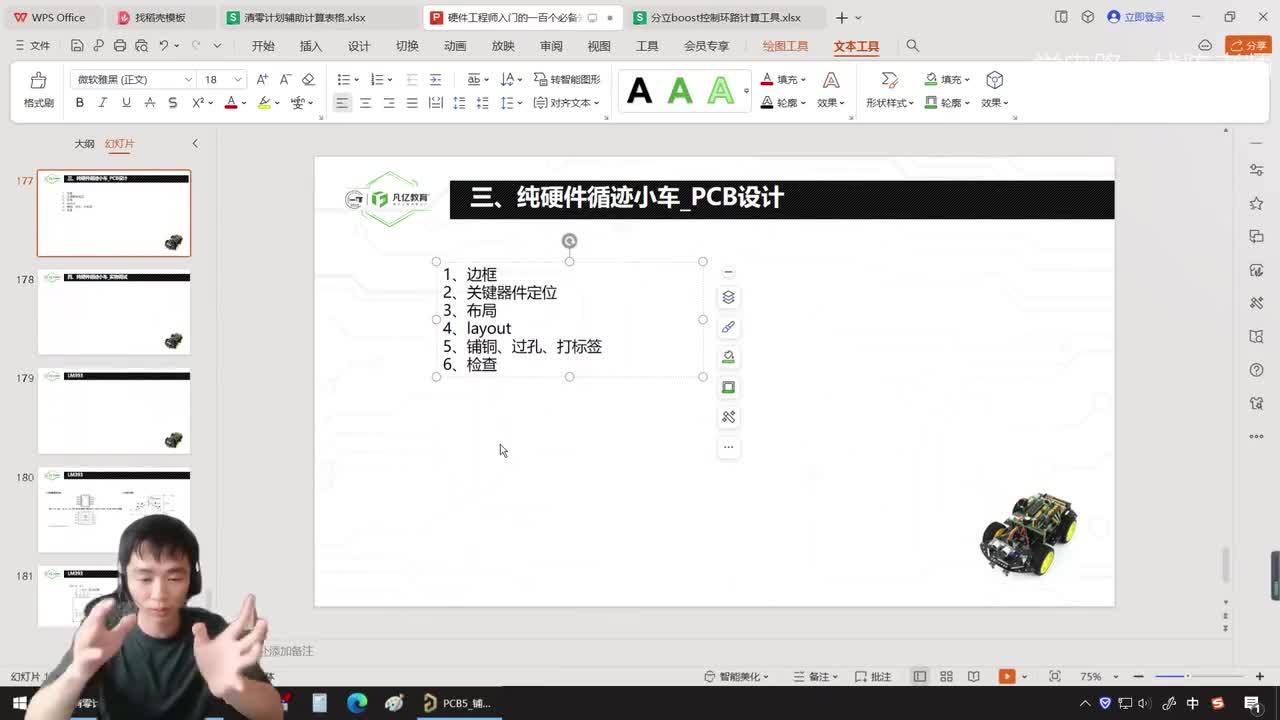This screenshot has width=1280, height=720.
Task: Enable right text alignment
Action: [x=389, y=103]
